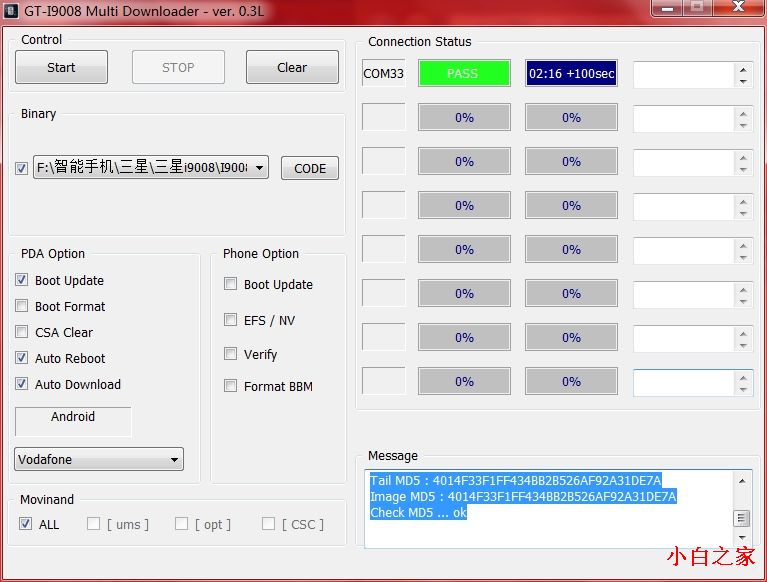Click up arrow of seventh row spinner
The height and width of the screenshot is (582, 767).
[743, 334]
